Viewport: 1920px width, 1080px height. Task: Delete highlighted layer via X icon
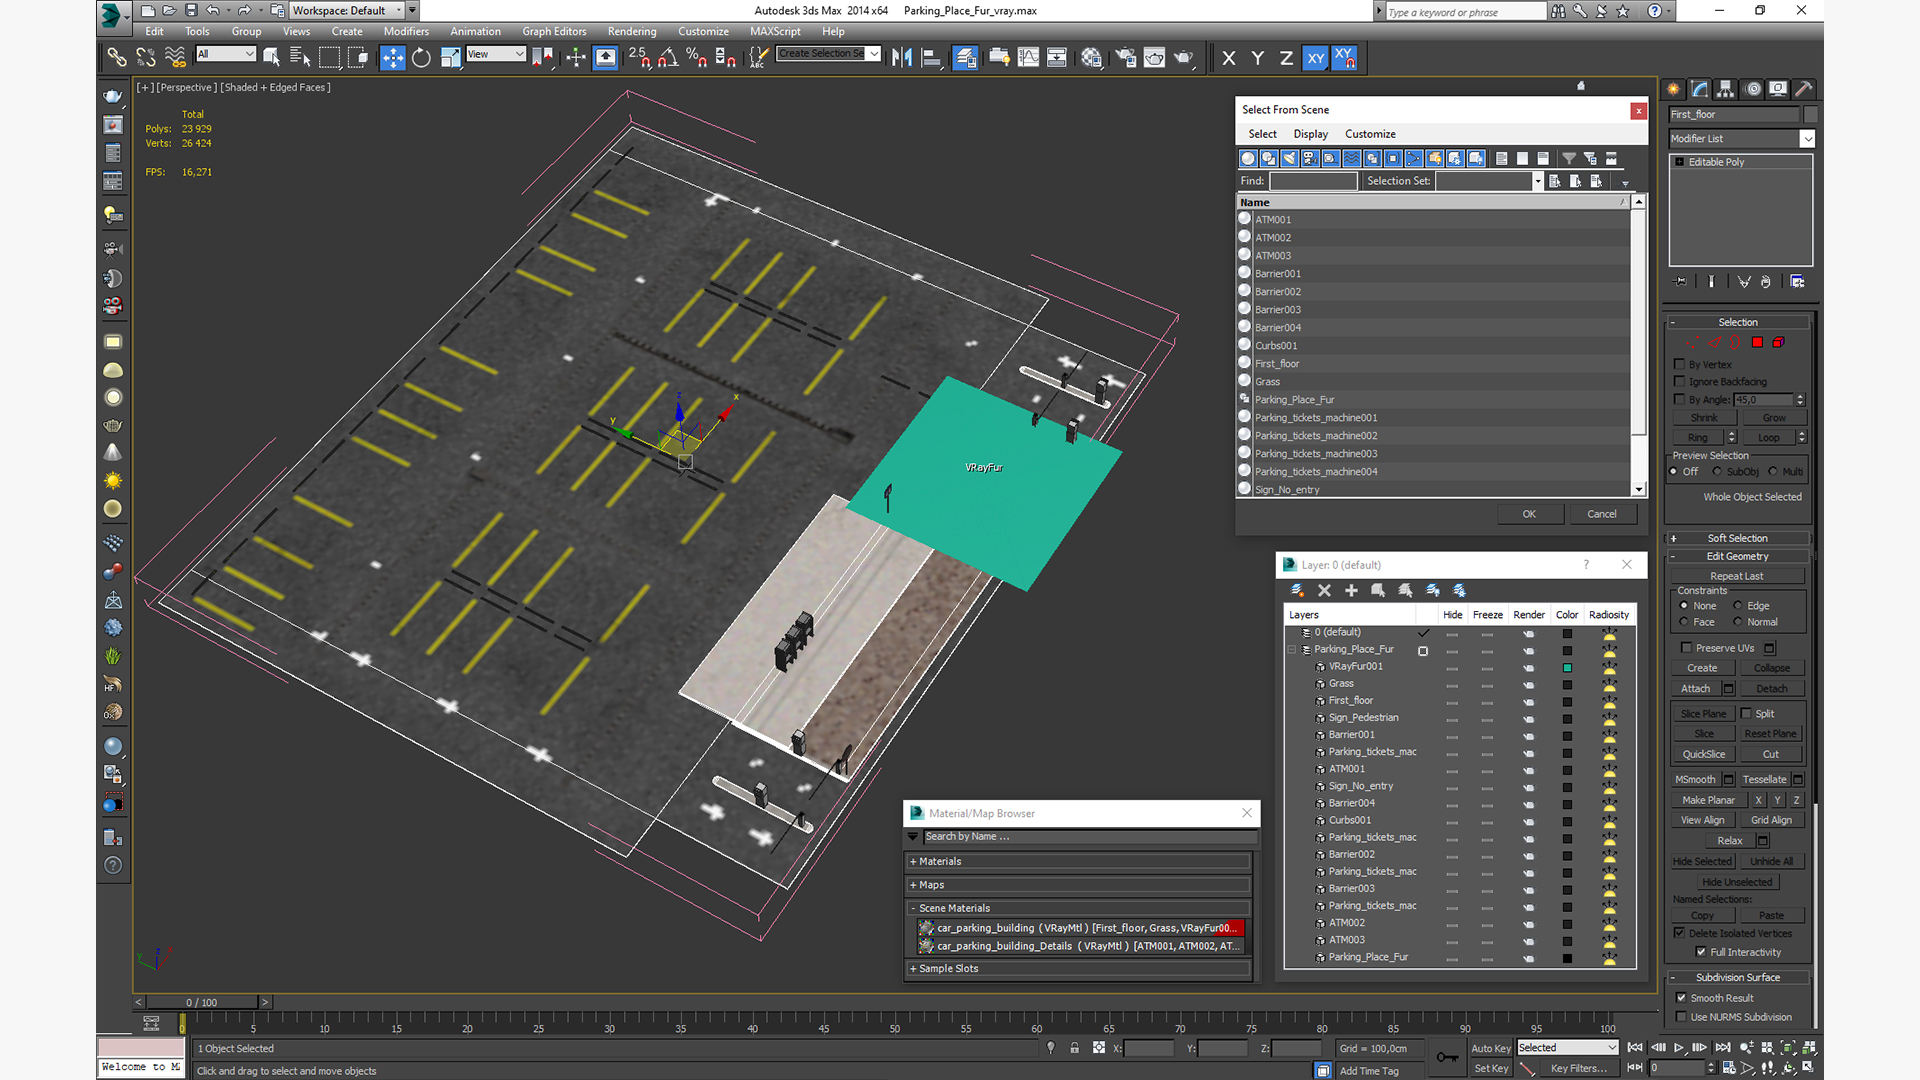(x=1324, y=591)
